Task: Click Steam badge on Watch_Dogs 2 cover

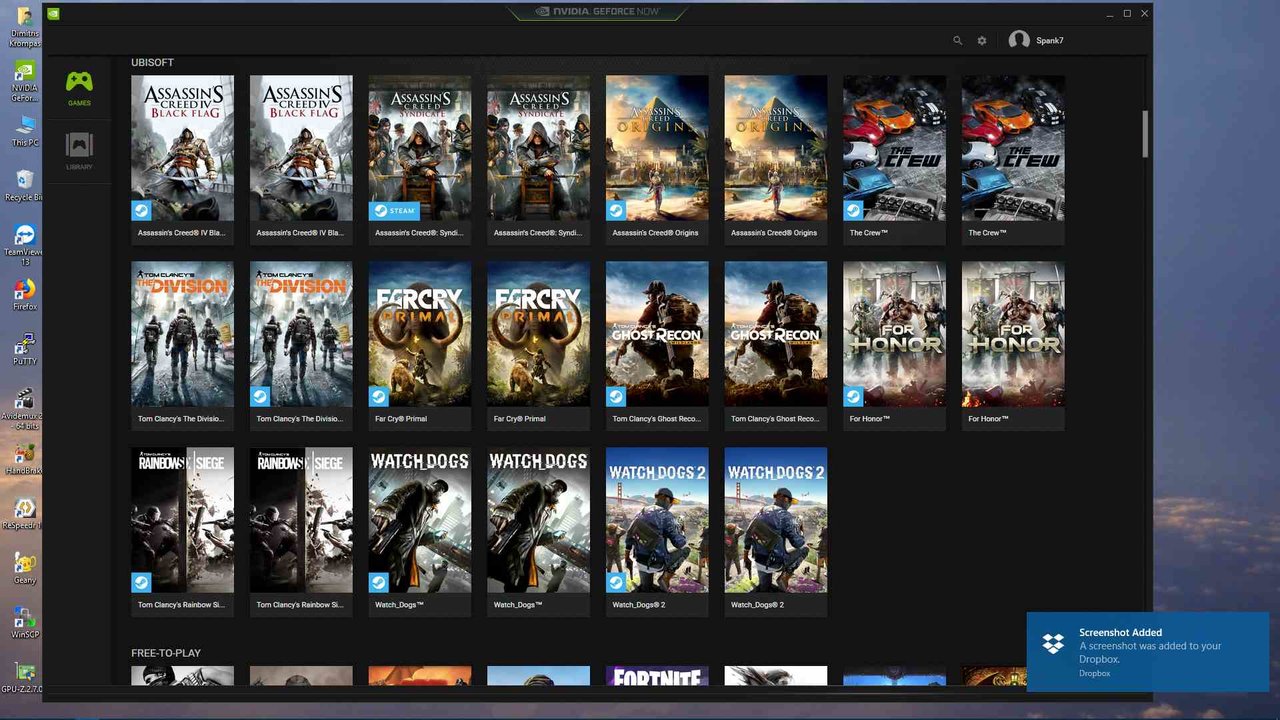Action: 616,583
